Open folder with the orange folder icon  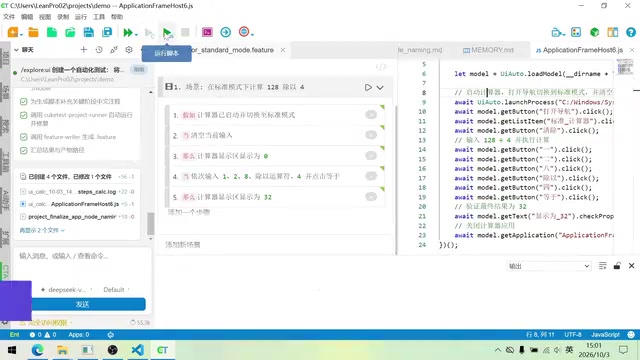point(33,32)
